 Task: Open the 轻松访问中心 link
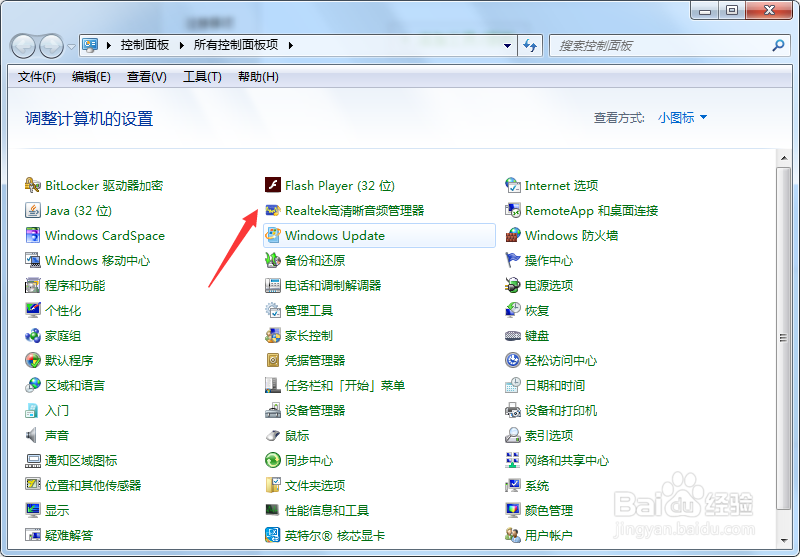pos(561,361)
